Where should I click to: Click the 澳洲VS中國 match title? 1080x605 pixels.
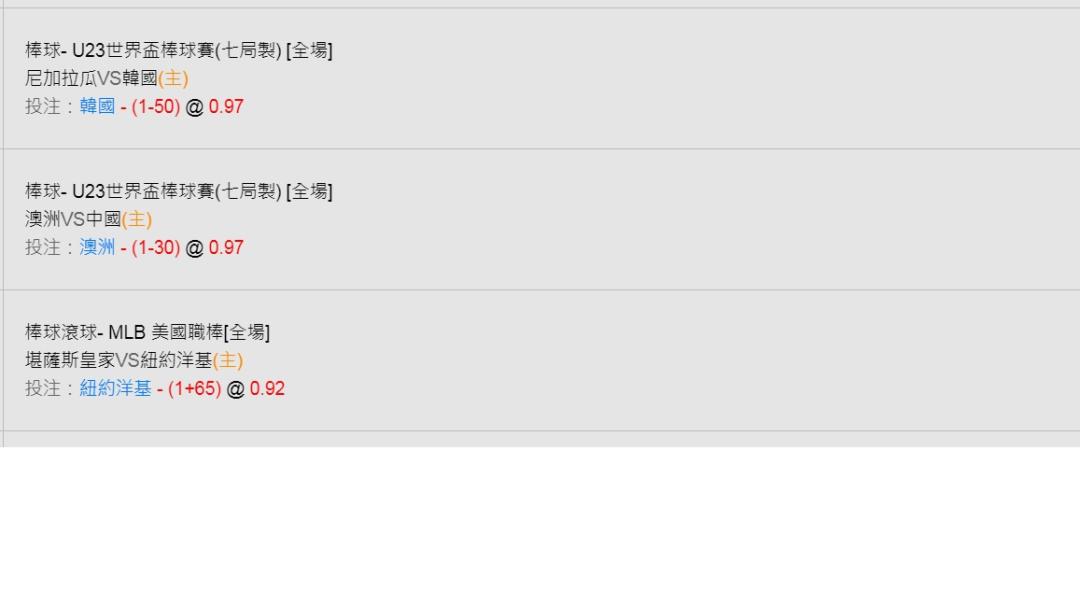tap(73, 219)
